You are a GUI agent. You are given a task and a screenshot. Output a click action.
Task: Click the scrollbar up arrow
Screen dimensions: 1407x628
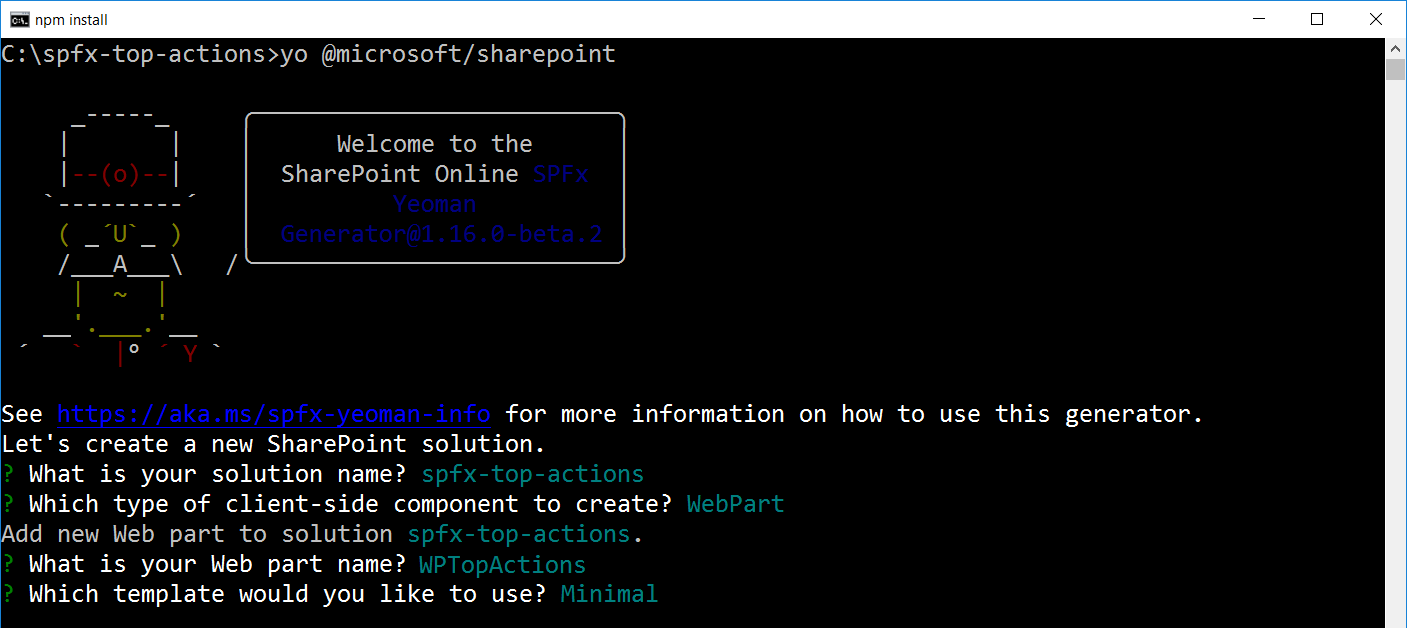click(1395, 48)
